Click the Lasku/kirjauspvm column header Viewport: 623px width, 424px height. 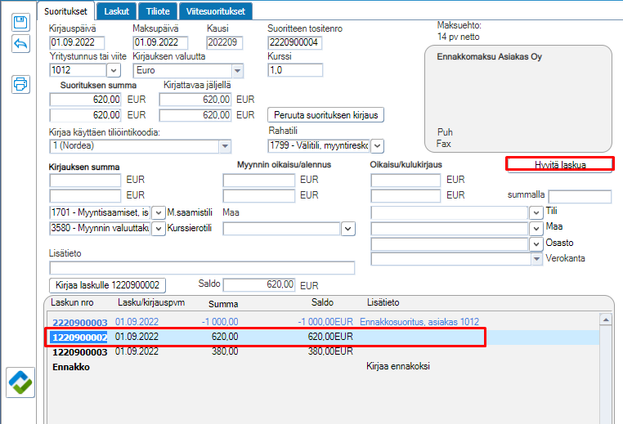tap(151, 303)
